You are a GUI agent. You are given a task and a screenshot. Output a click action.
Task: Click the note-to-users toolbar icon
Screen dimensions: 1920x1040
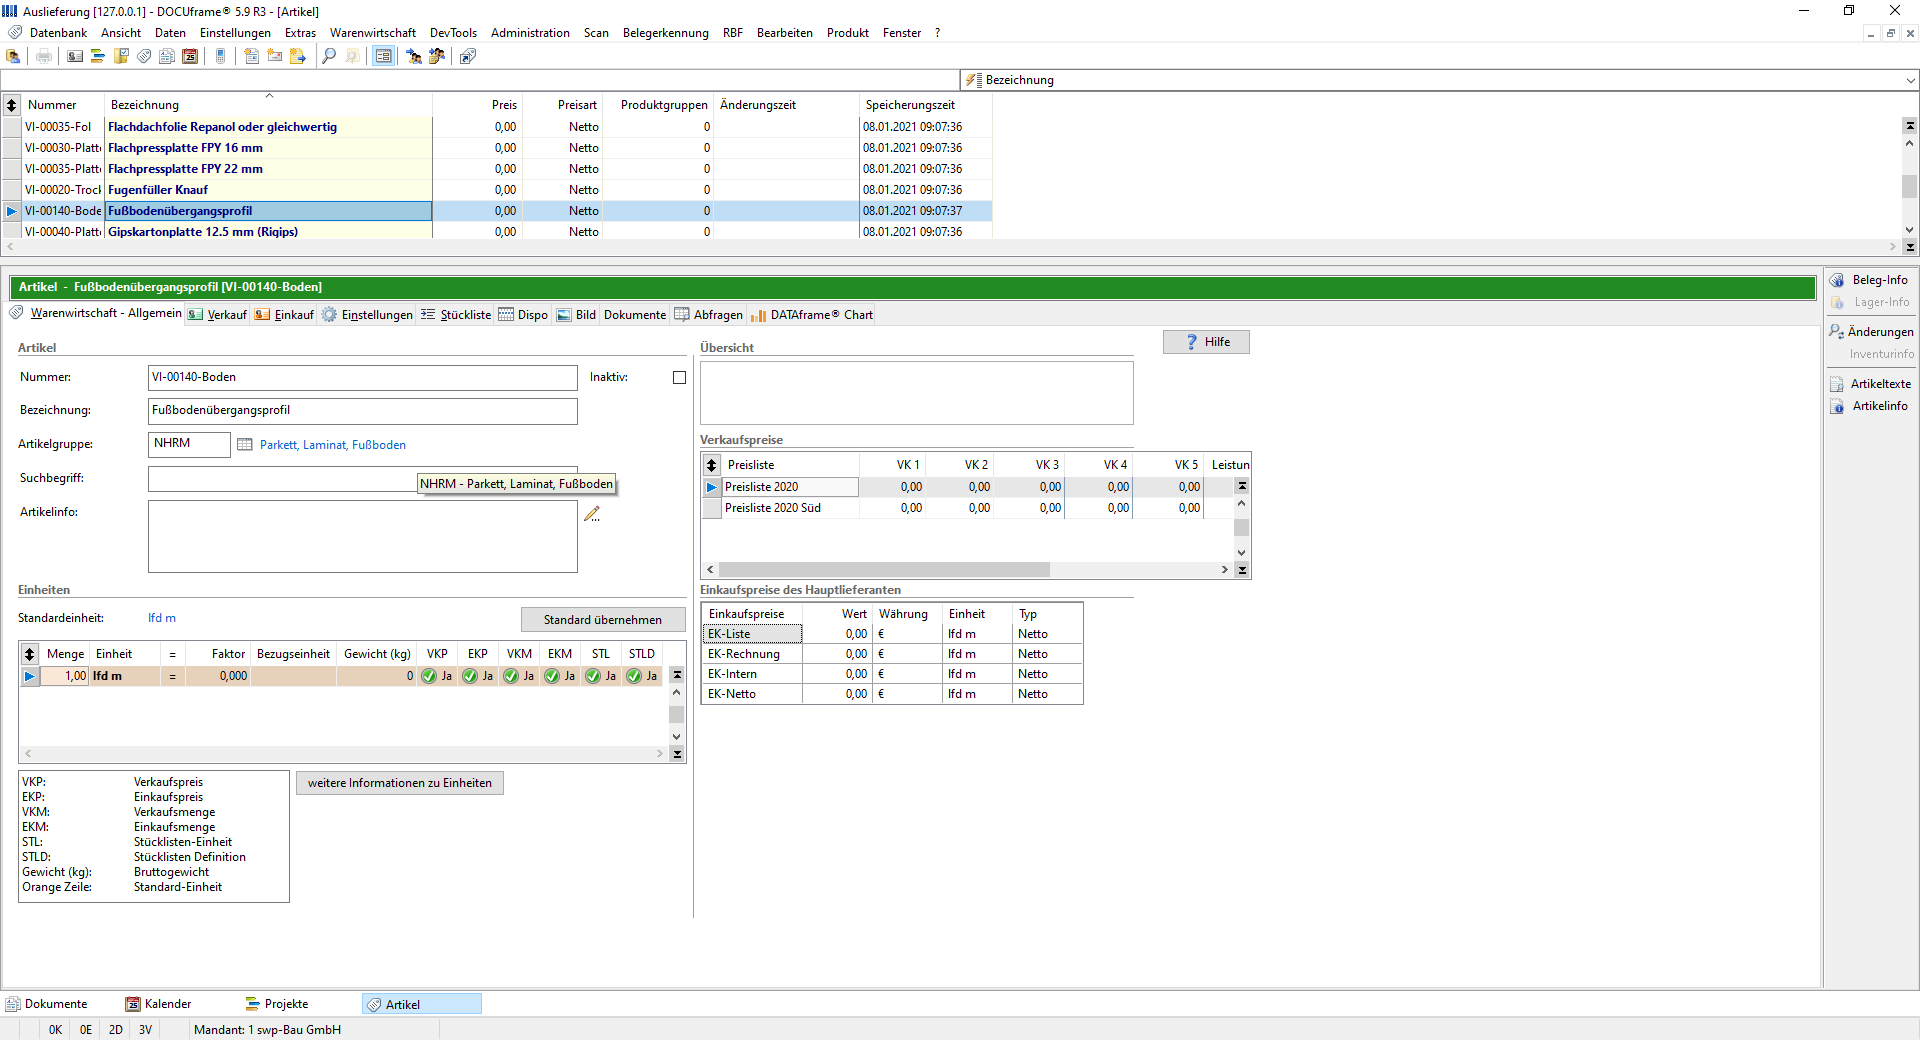pos(437,56)
